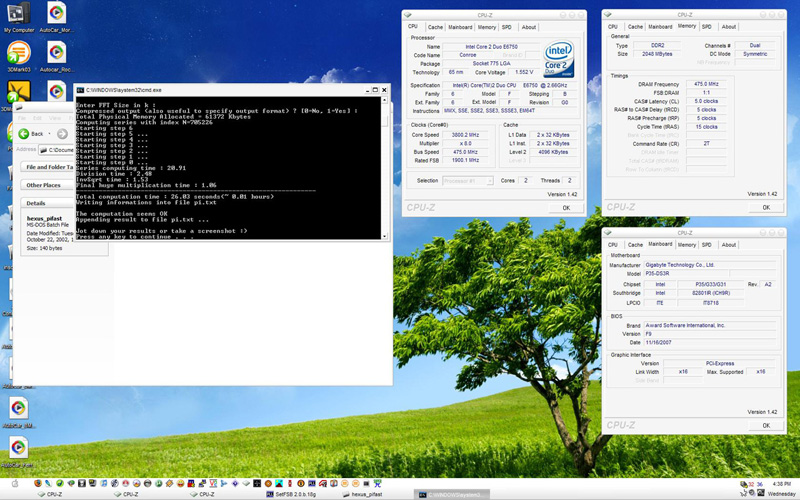Open the File menu in Explorer window
The width and height of the screenshot is (800, 500).
tap(22, 118)
